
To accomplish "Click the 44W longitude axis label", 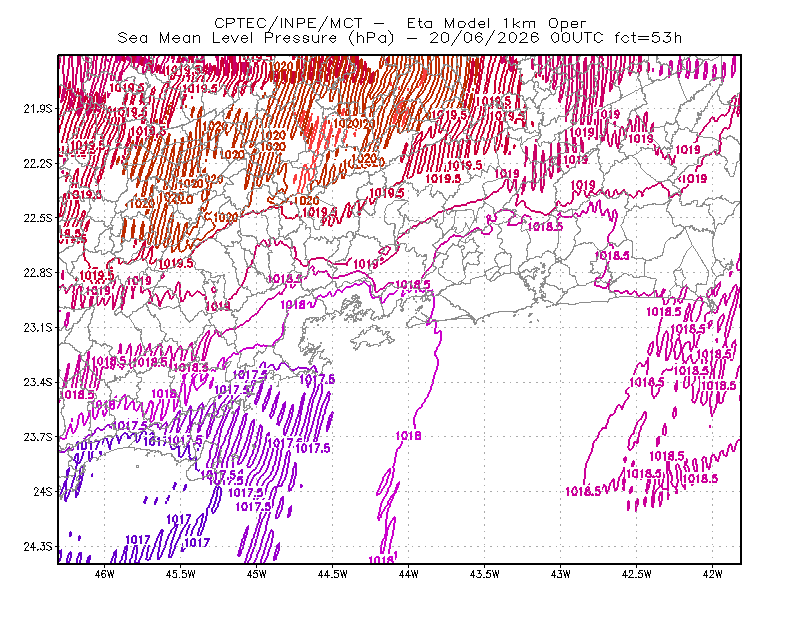I will click(x=408, y=574).
